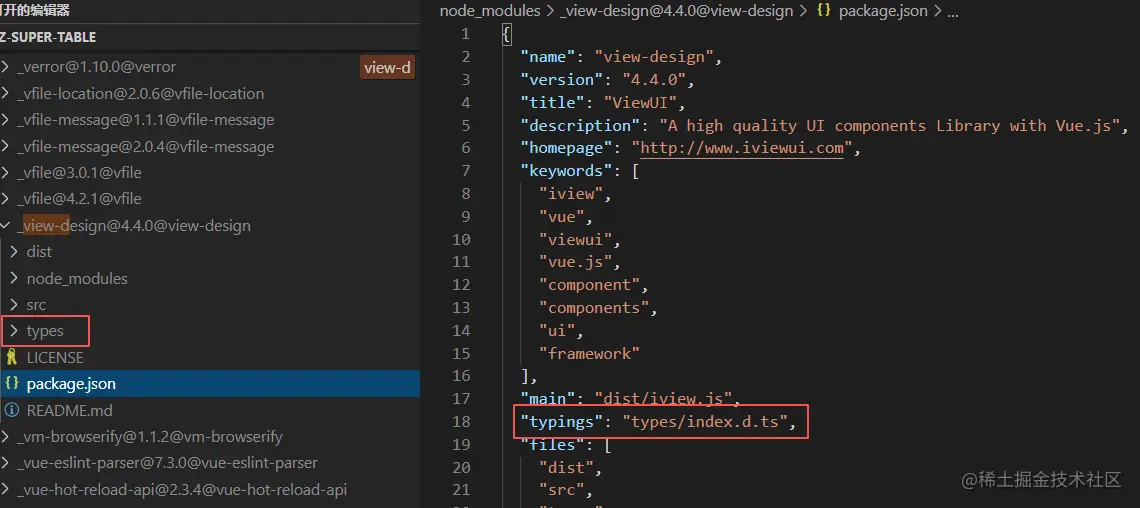The width and height of the screenshot is (1140, 508).
Task: Click line number 16 in the gutter
Action: coord(461,376)
